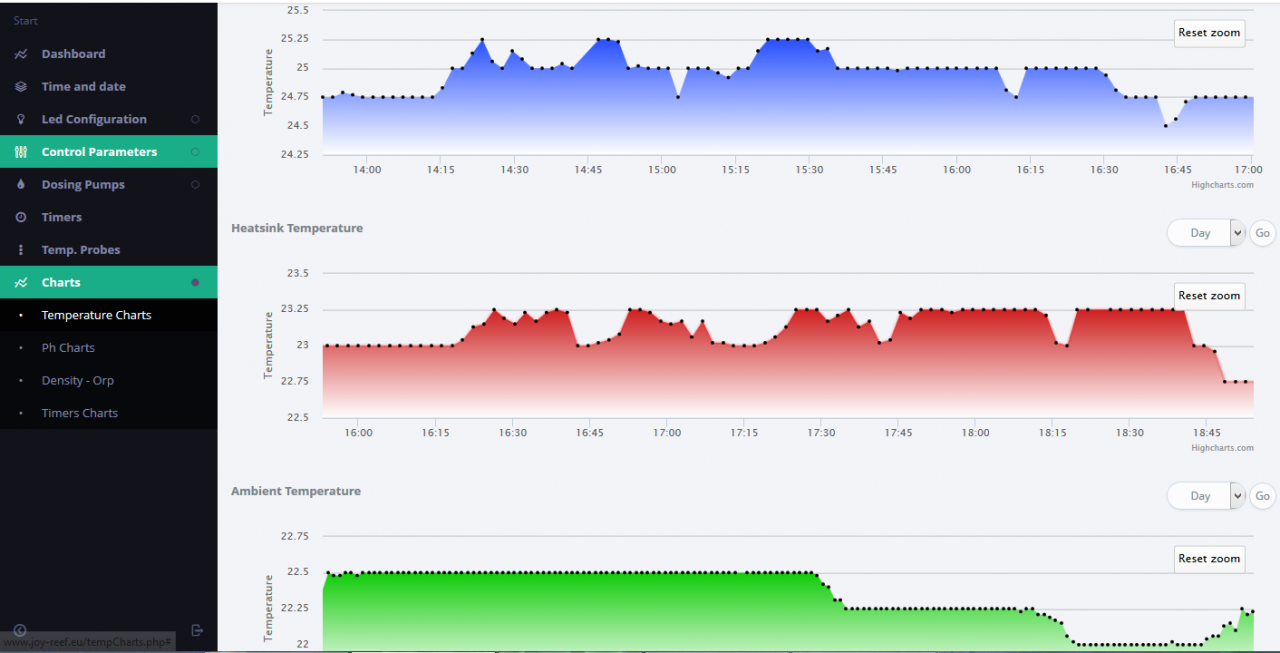Open the Timers Charts submenu item
The image size is (1280, 653).
click(79, 413)
